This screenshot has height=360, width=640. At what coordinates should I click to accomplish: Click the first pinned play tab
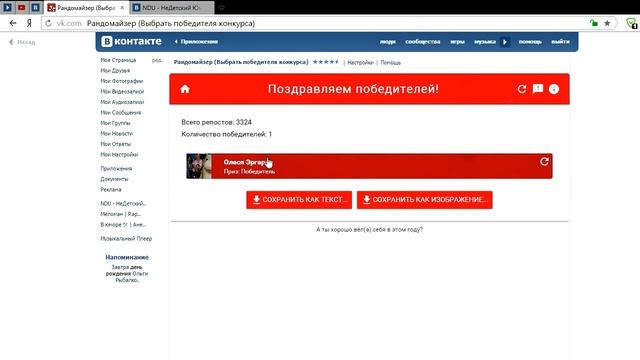pos(7,7)
